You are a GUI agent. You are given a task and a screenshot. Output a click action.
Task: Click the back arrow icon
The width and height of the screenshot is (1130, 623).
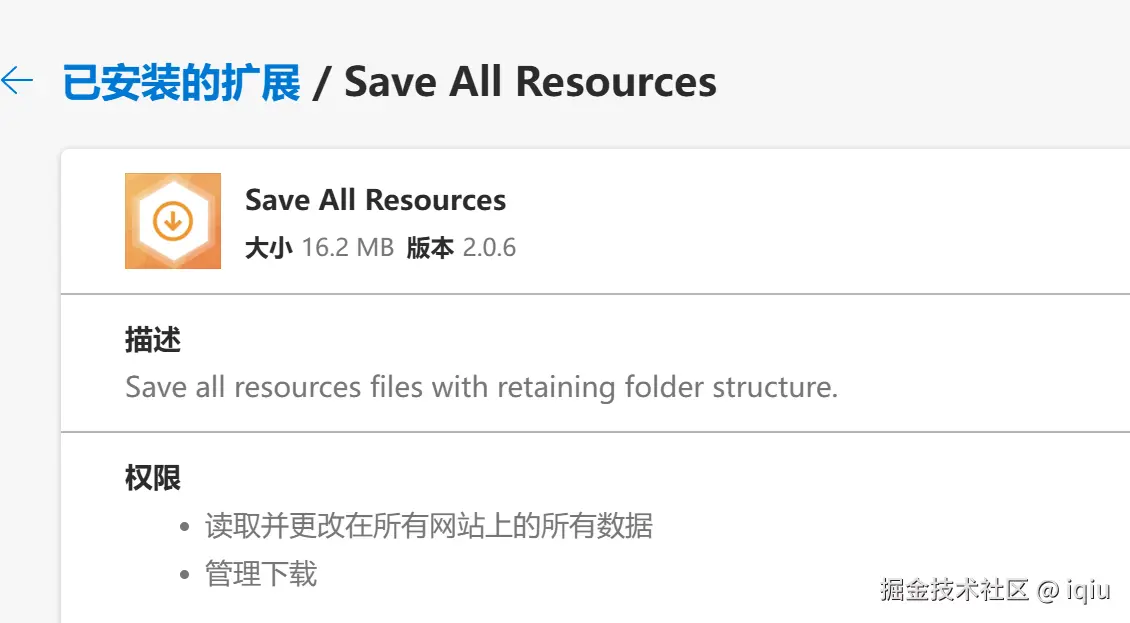[17, 81]
